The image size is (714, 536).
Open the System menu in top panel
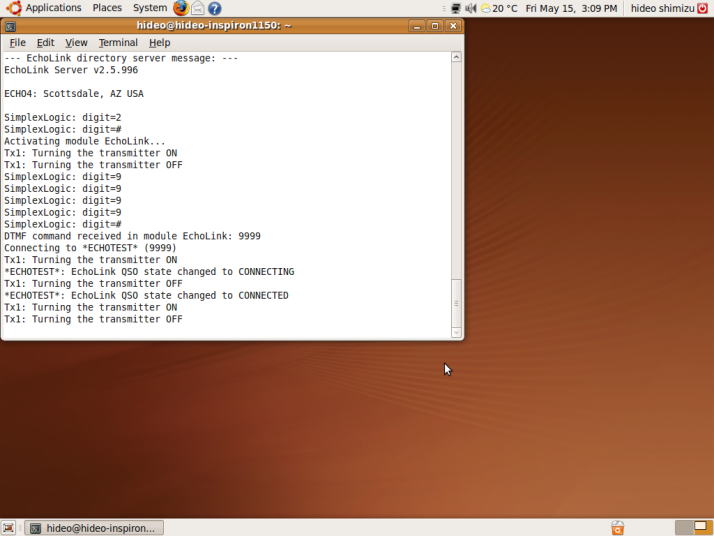click(150, 8)
